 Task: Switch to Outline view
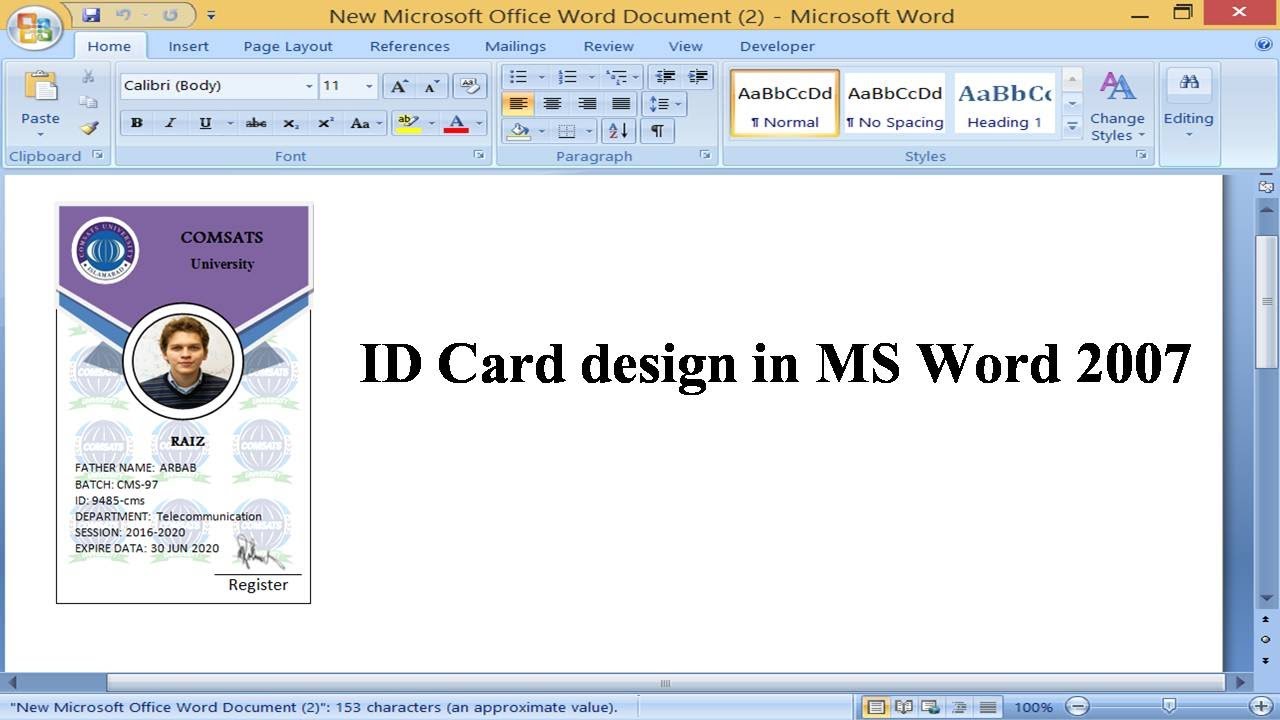click(x=959, y=707)
